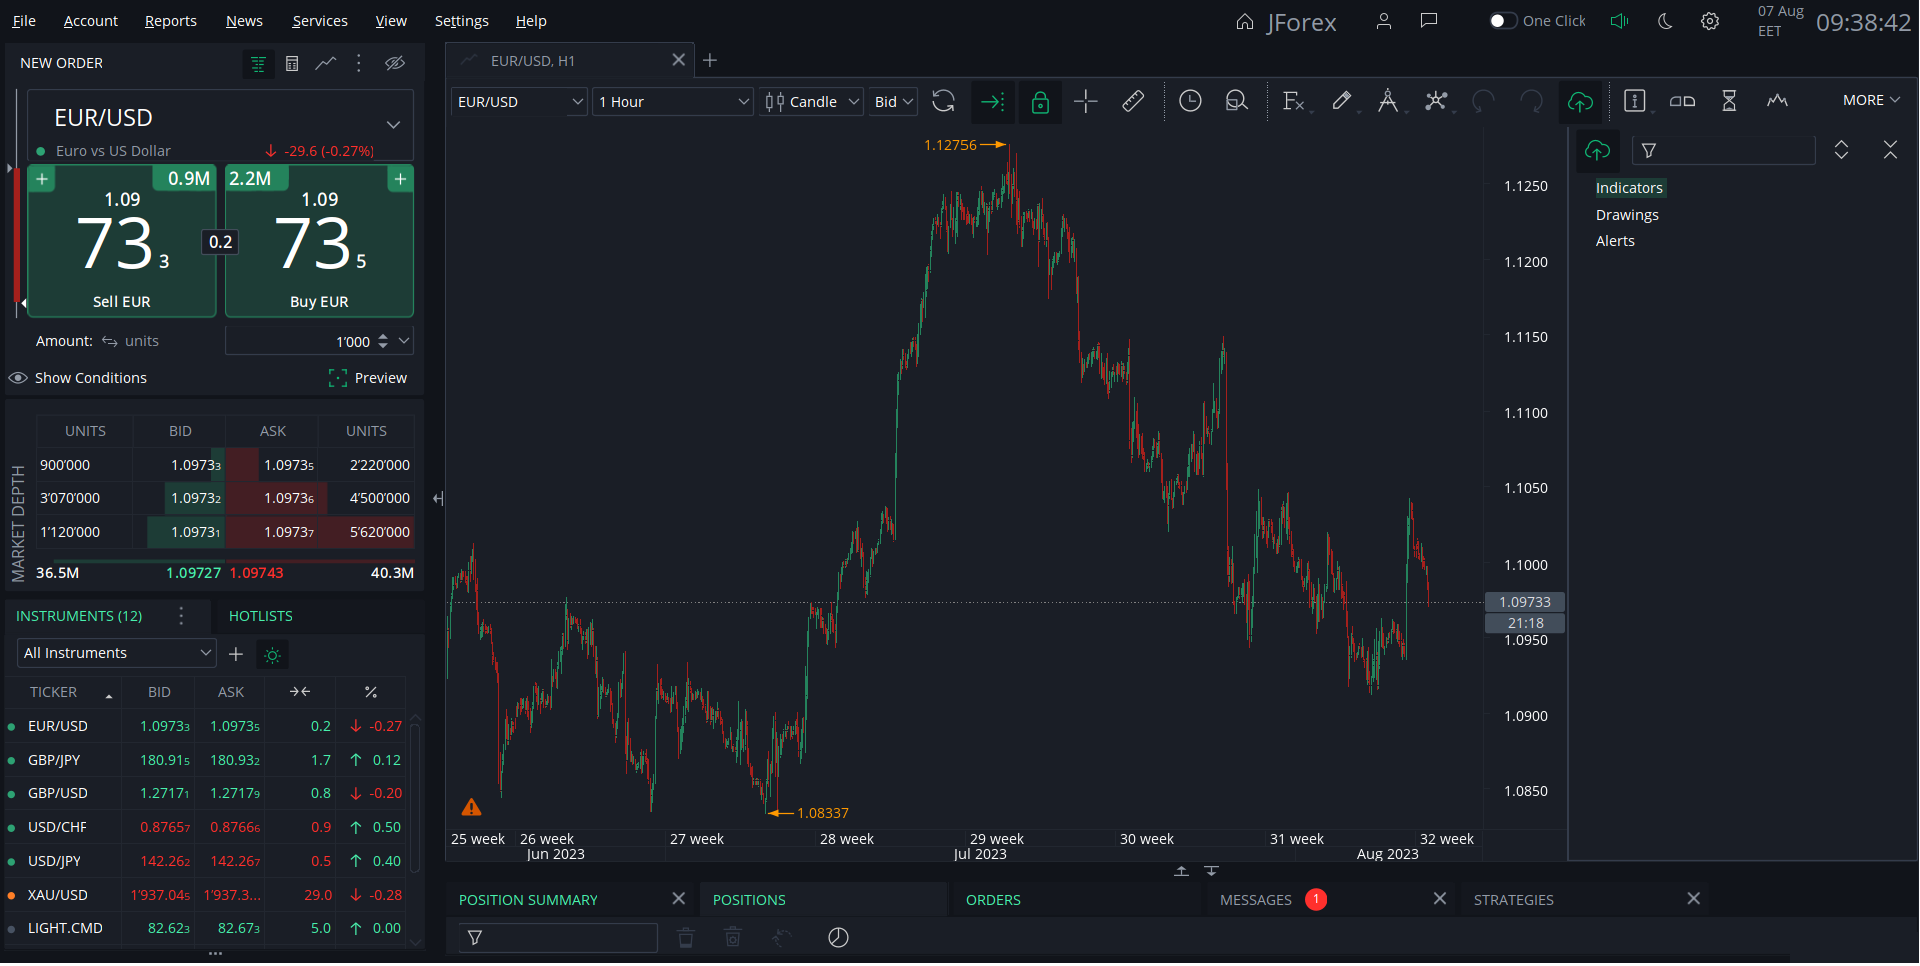The image size is (1920, 966).
Task: Switch to the ORDERS tab
Action: [993, 901]
